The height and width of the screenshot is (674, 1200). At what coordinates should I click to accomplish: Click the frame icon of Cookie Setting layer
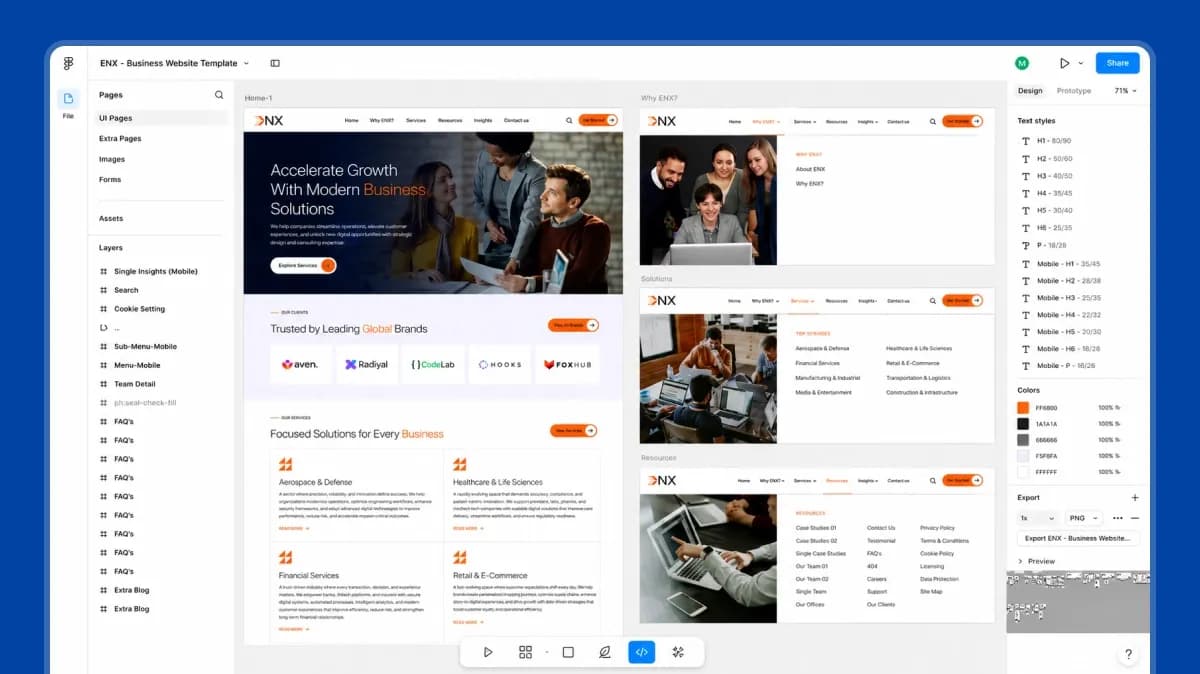coord(104,309)
